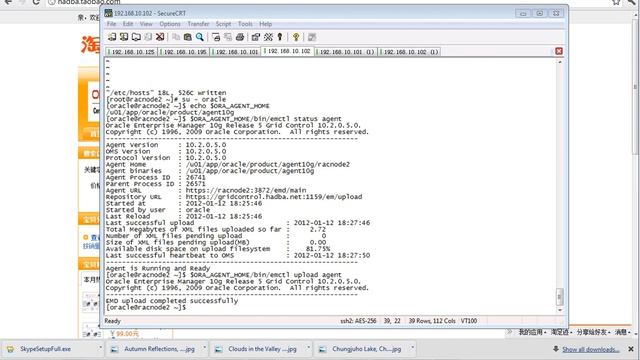This screenshot has width=640, height=360.
Task: Open the Options menu
Action: [170, 24]
